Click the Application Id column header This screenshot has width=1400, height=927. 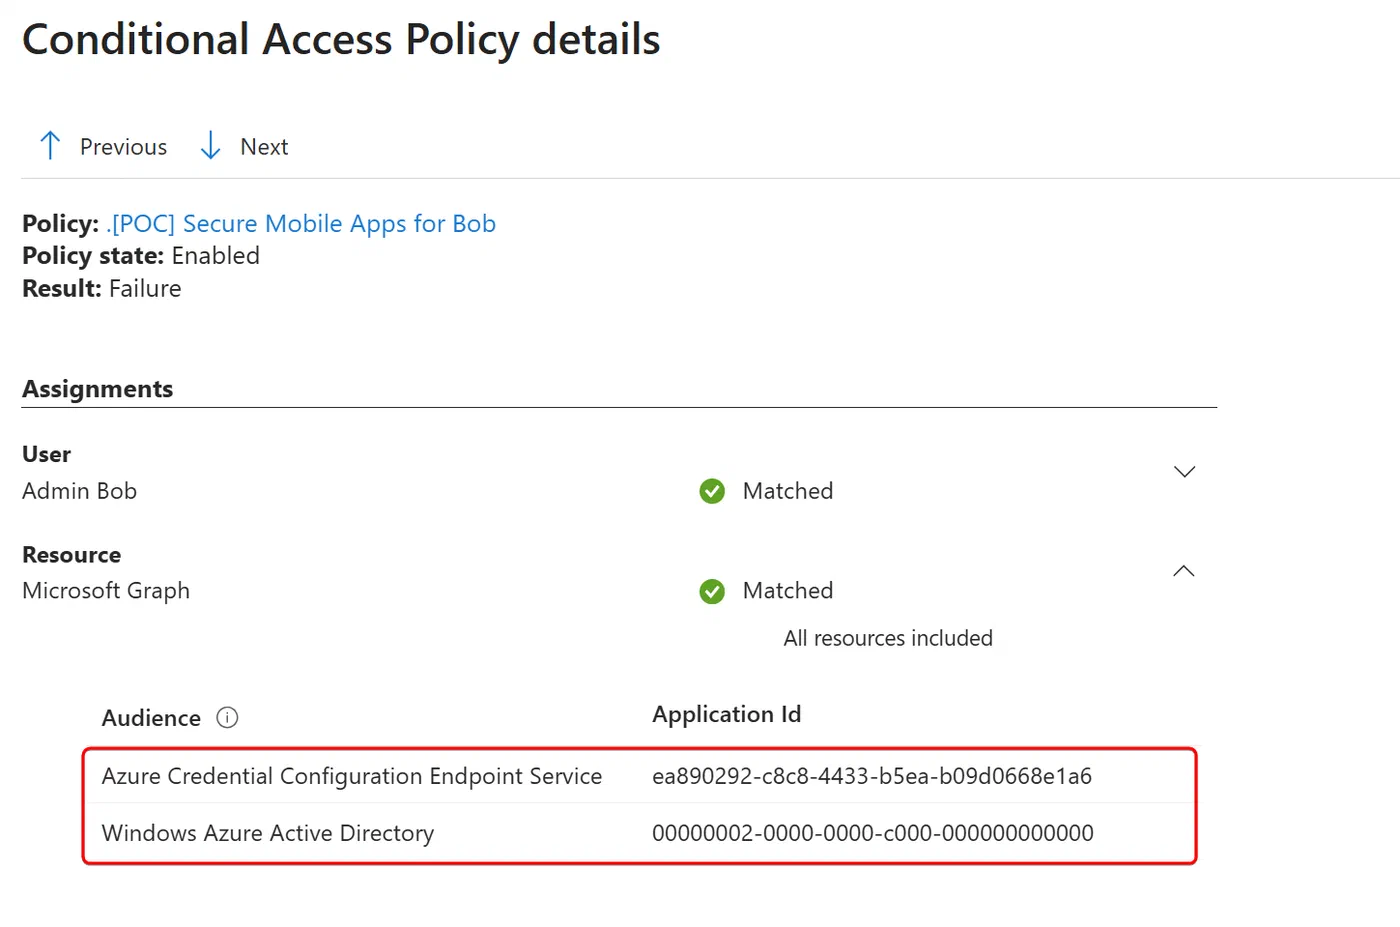[727, 714]
